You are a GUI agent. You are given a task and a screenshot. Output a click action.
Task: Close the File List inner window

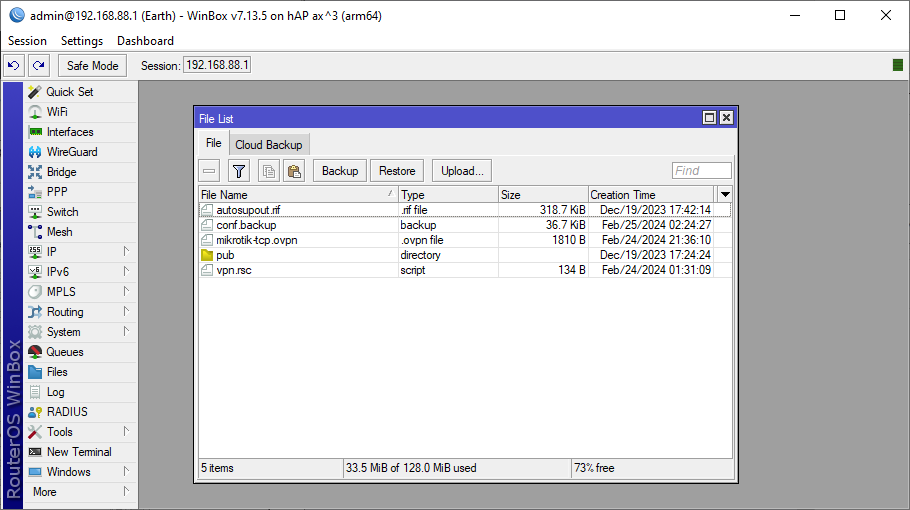click(x=726, y=118)
